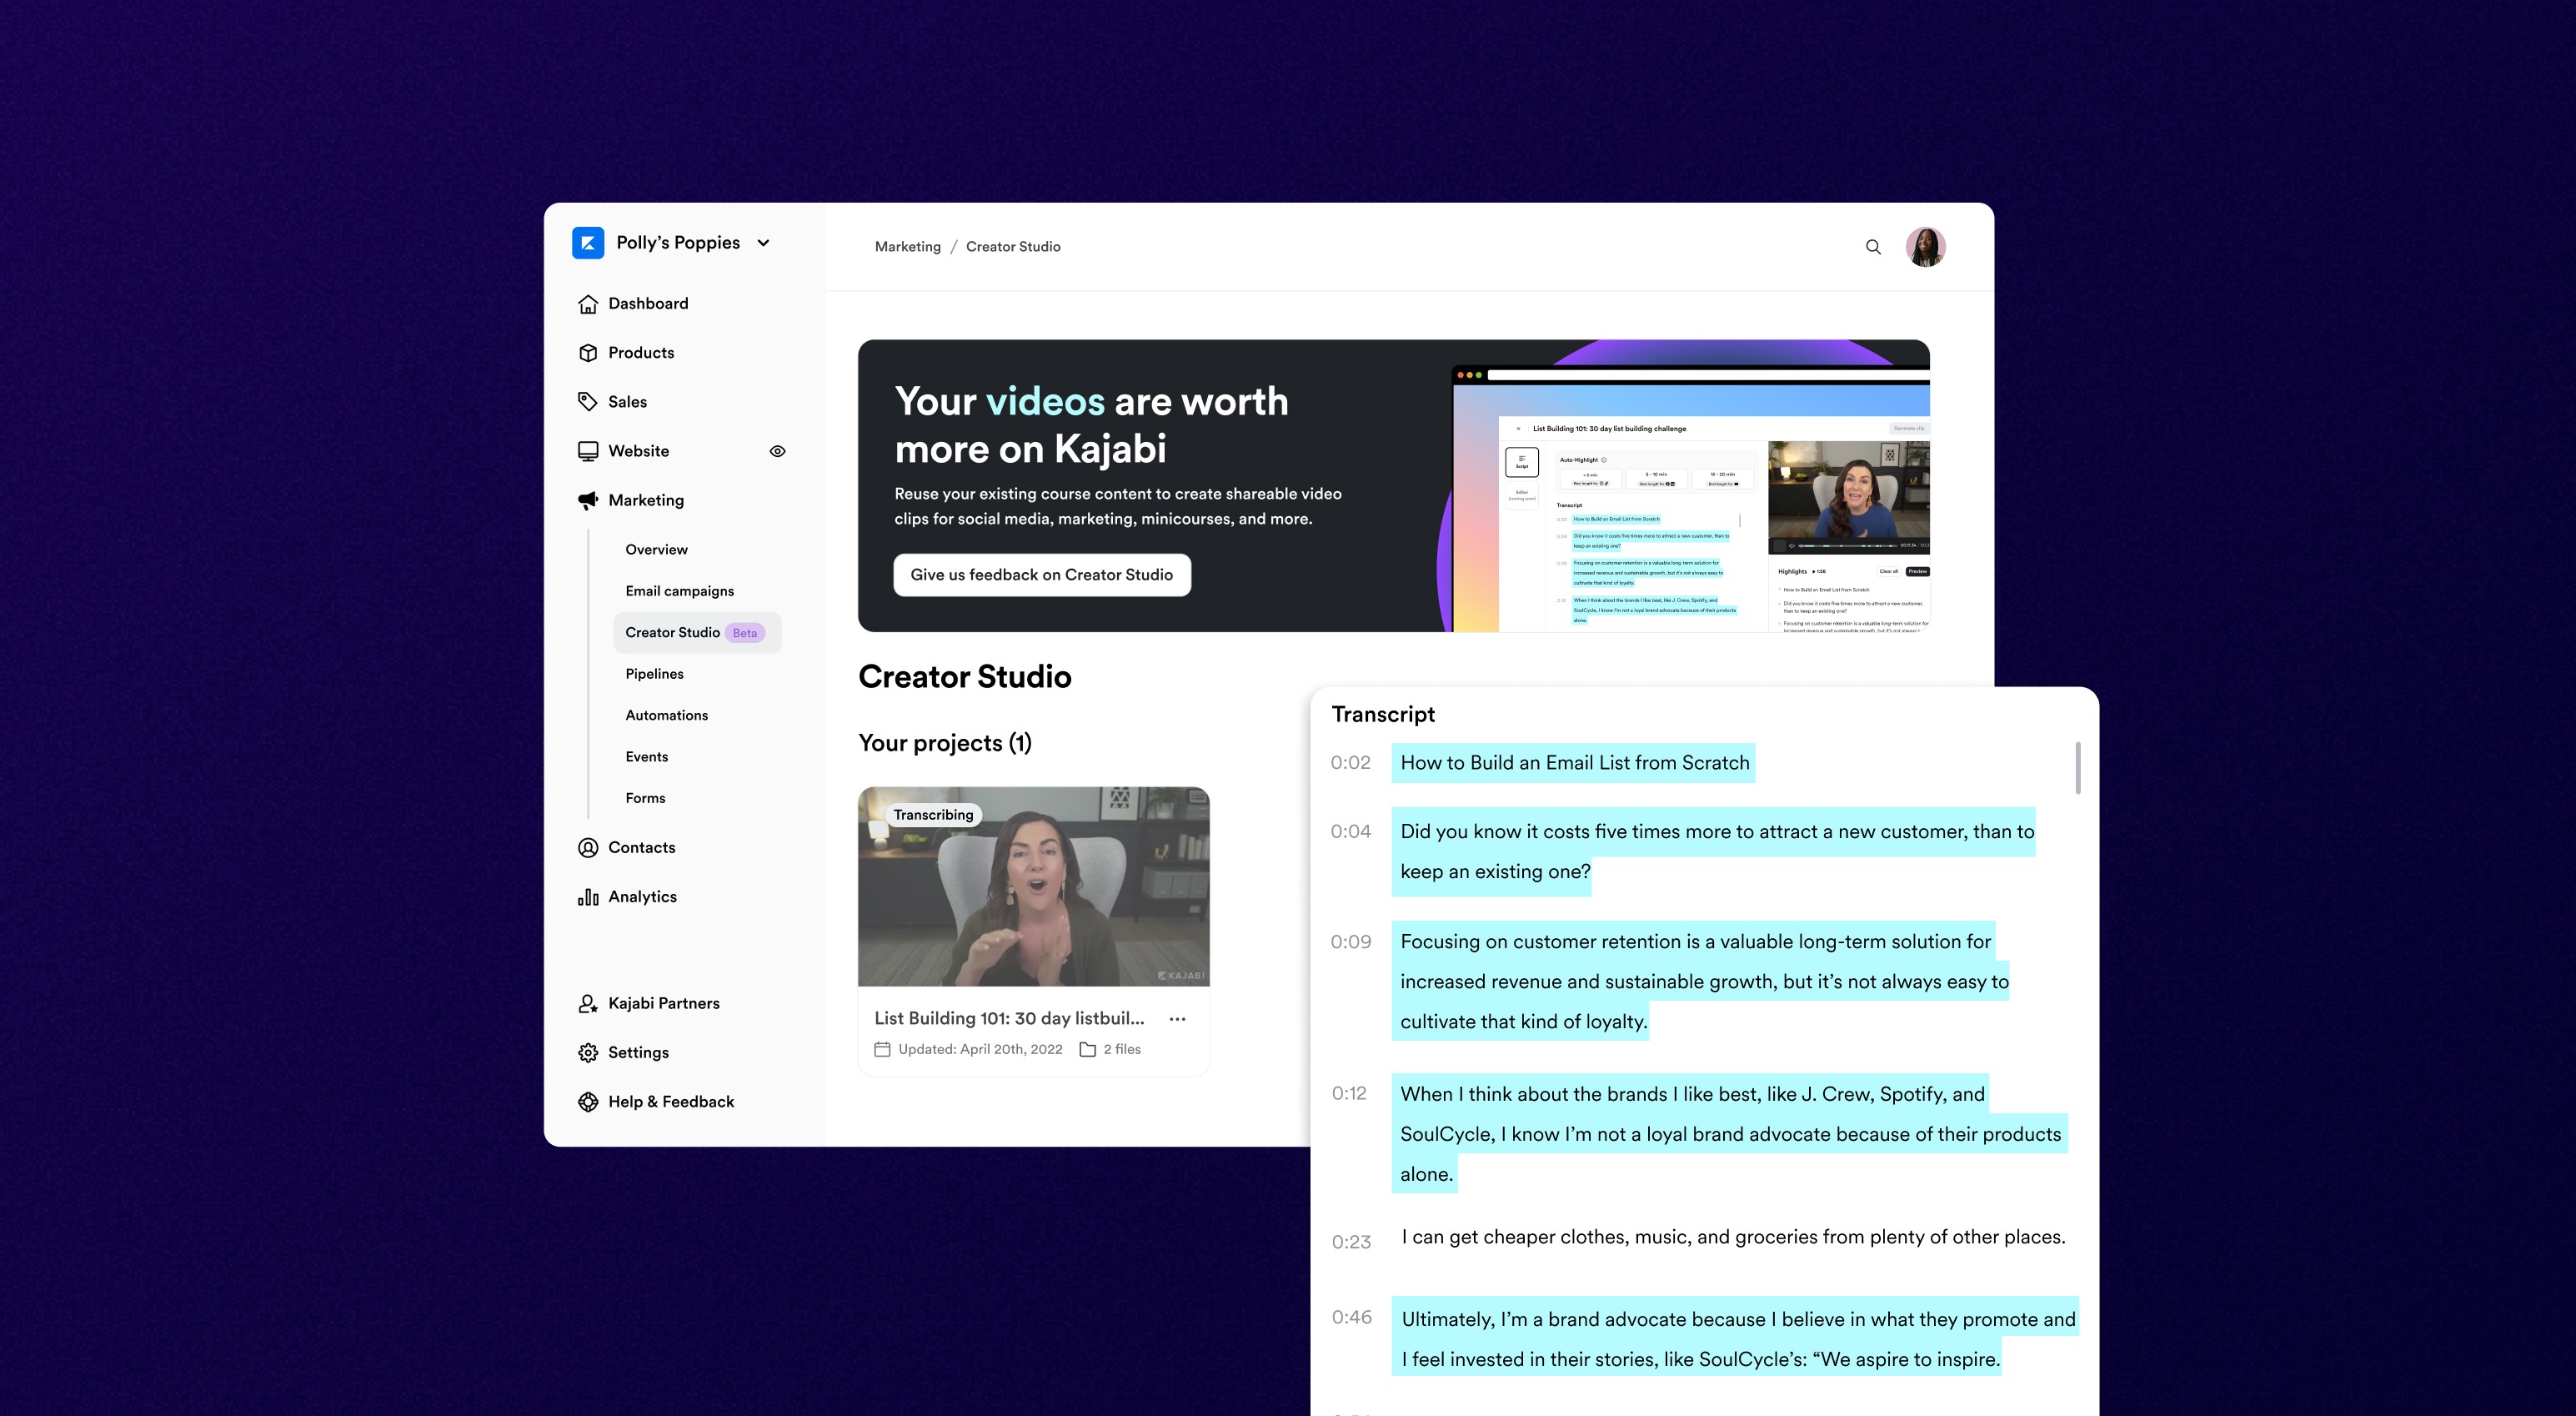This screenshot has height=1416, width=2576.
Task: Open the user profile avatar
Action: pos(1924,247)
